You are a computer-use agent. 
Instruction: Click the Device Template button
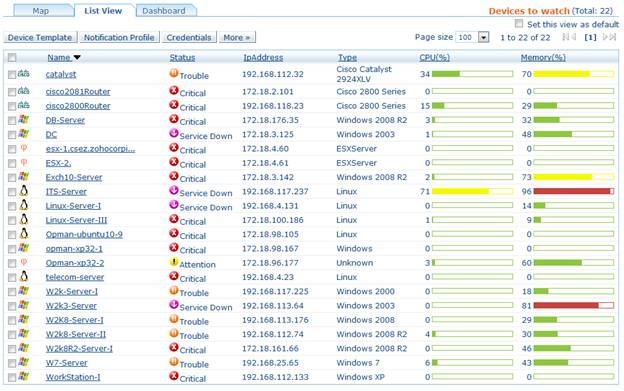[40, 37]
